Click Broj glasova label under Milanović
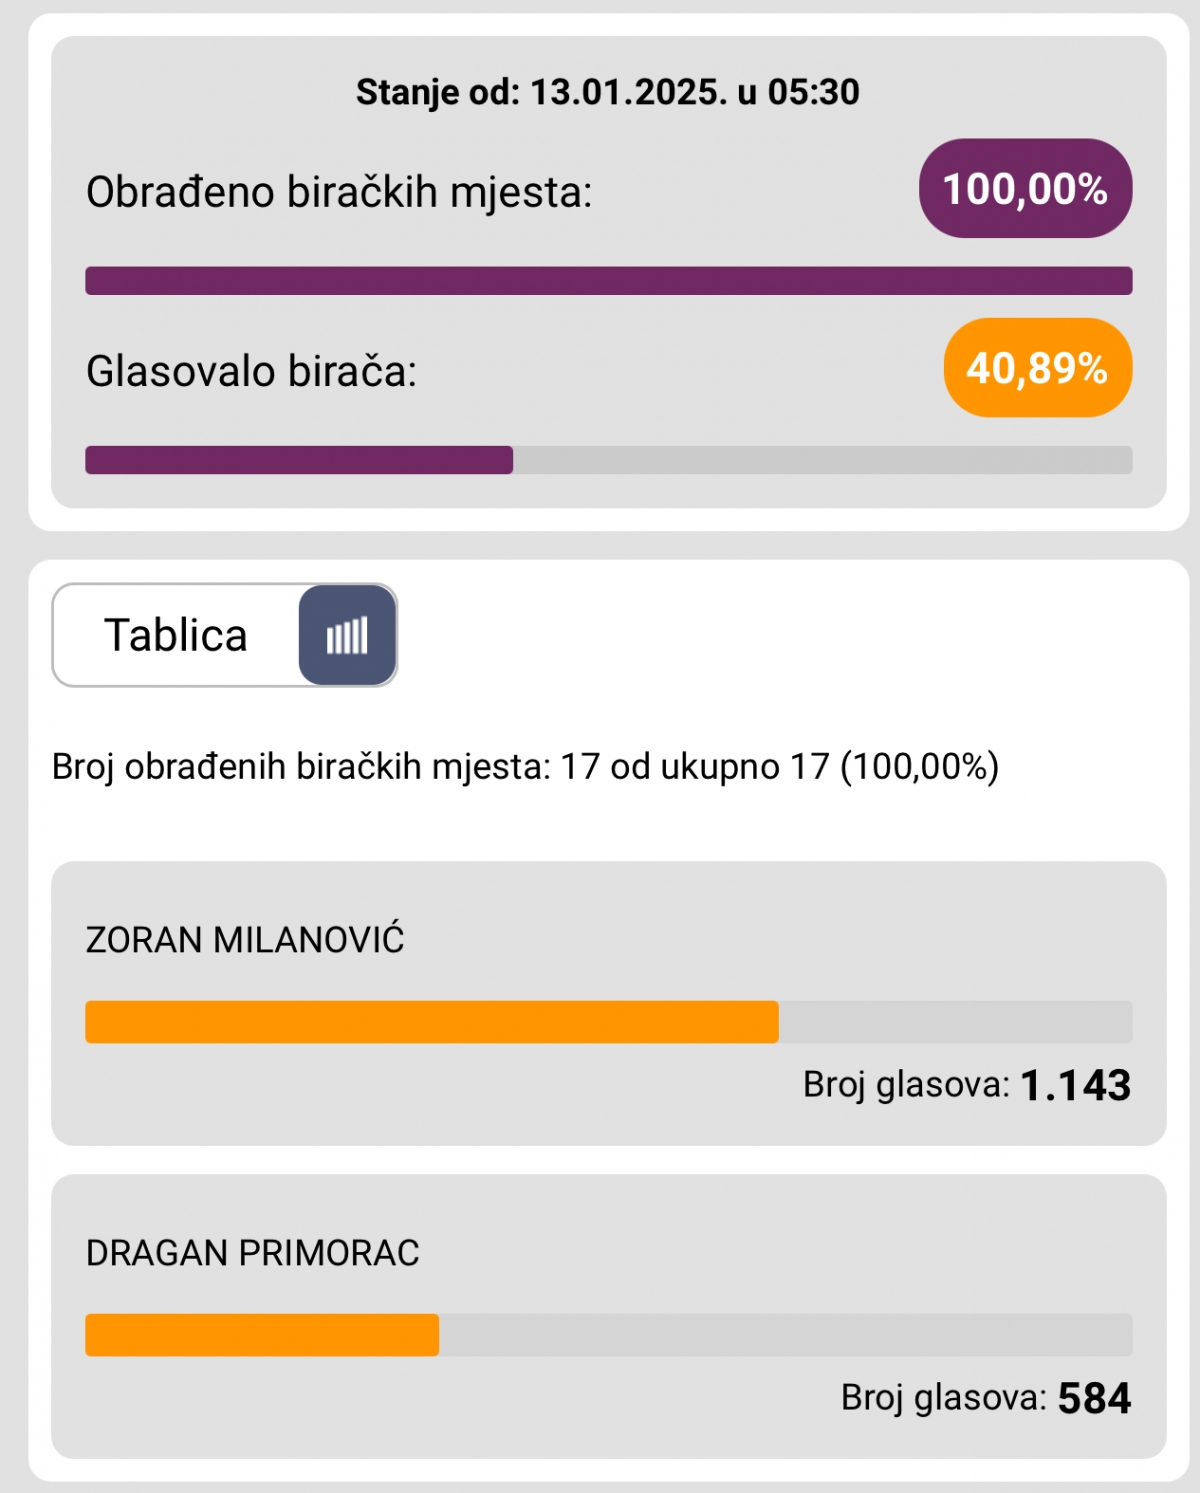This screenshot has width=1200, height=1493. [x=906, y=1085]
